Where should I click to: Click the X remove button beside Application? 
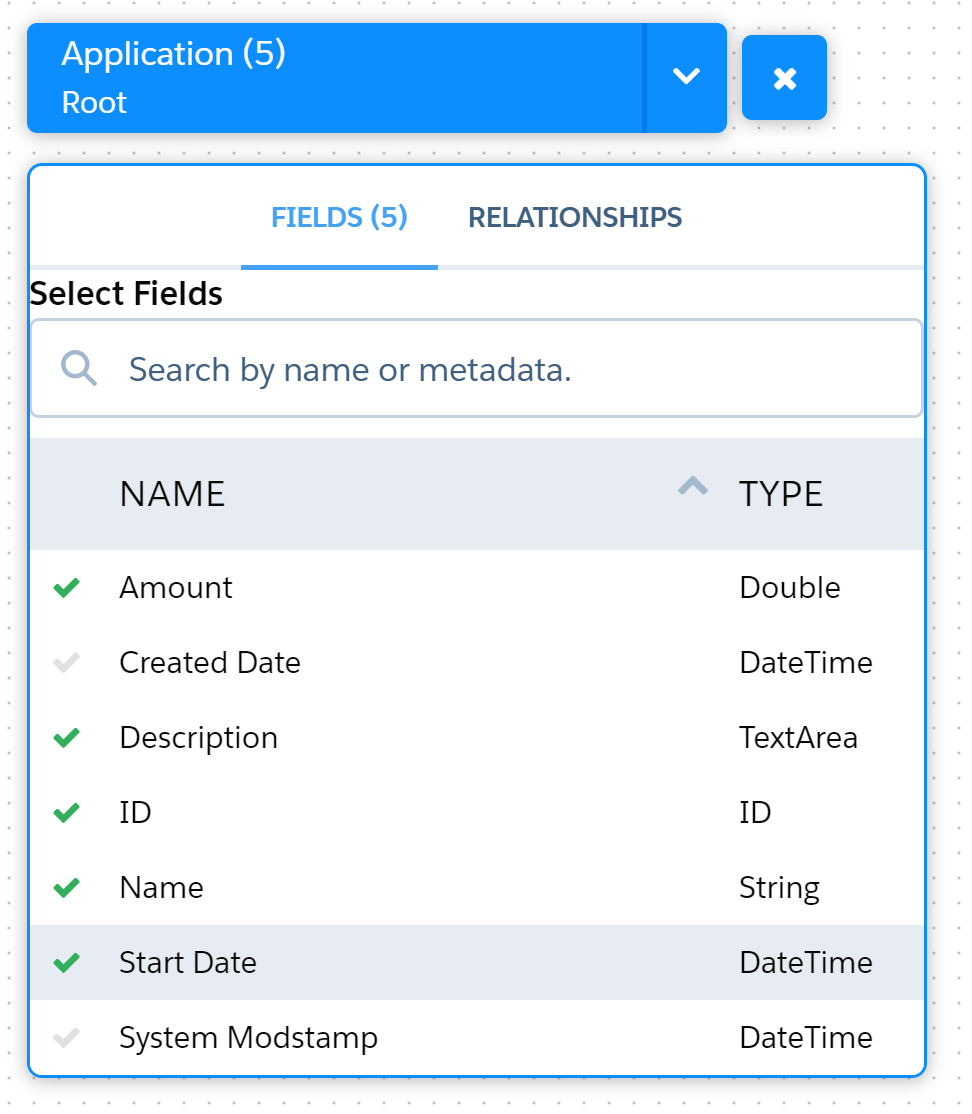click(784, 77)
